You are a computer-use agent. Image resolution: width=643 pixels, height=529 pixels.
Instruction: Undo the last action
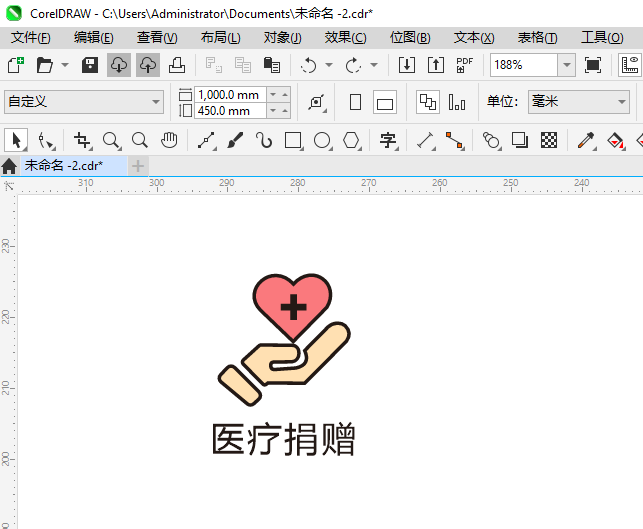point(308,65)
